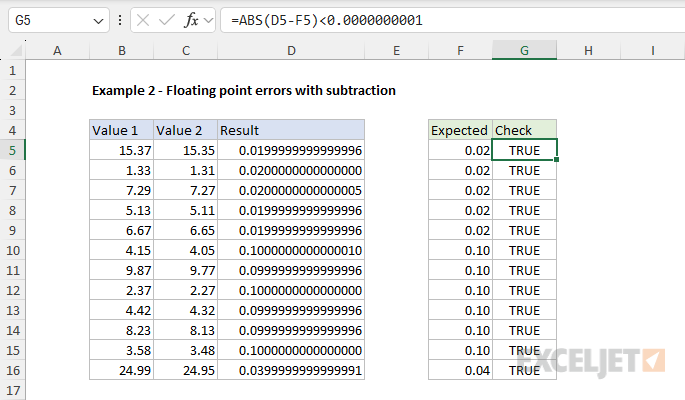The width and height of the screenshot is (685, 400).
Task: Open the Insert Function fx icon
Action: (191, 20)
